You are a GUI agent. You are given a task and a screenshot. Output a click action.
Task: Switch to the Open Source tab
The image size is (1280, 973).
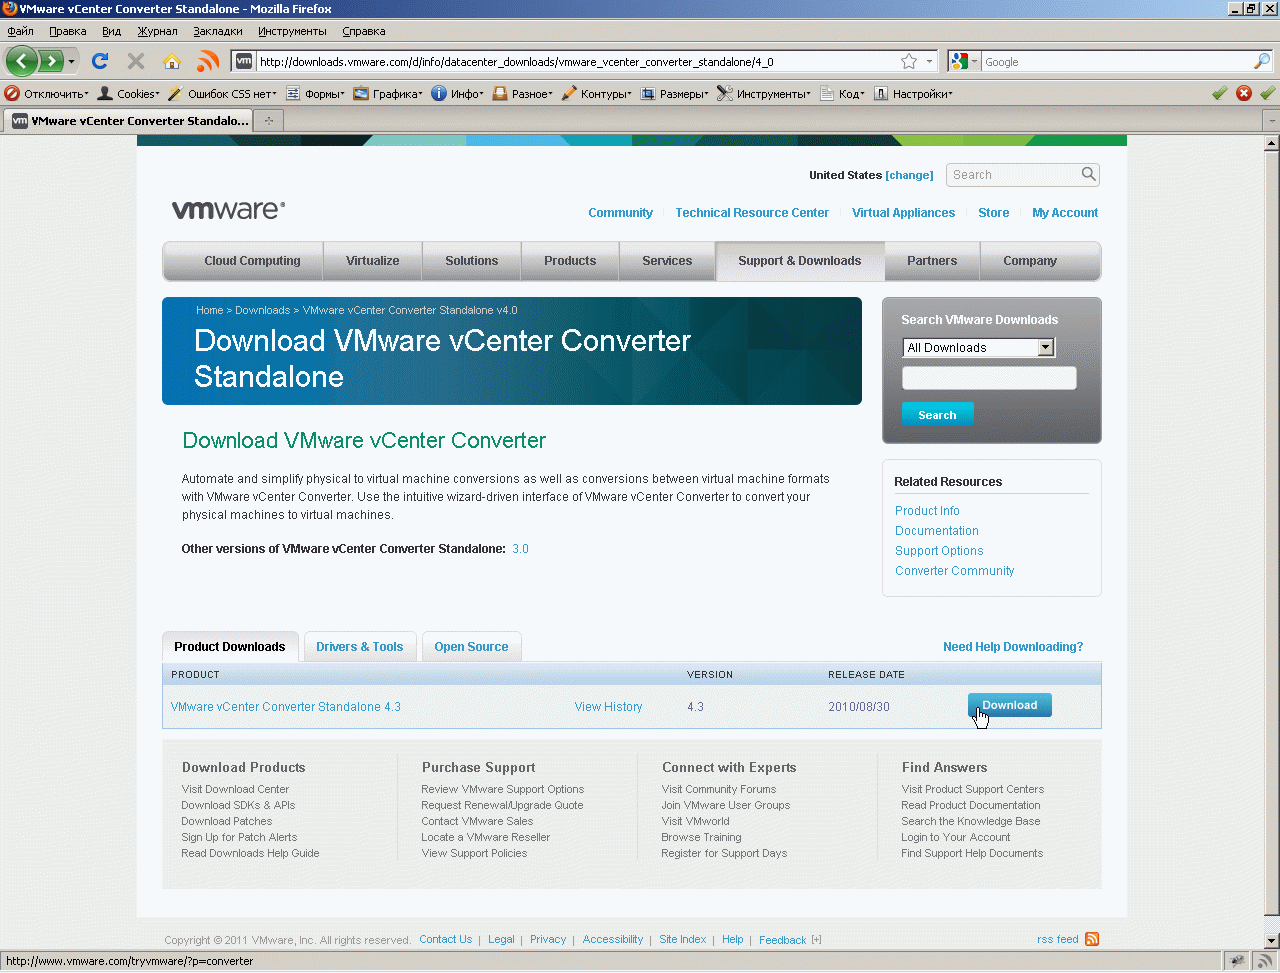(x=471, y=647)
